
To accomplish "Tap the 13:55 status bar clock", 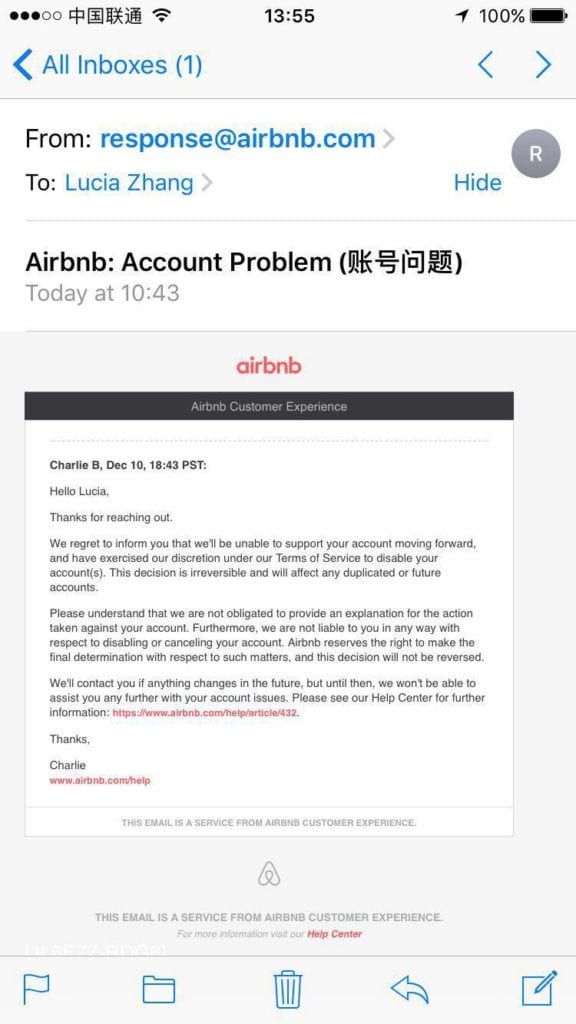I will point(289,16).
